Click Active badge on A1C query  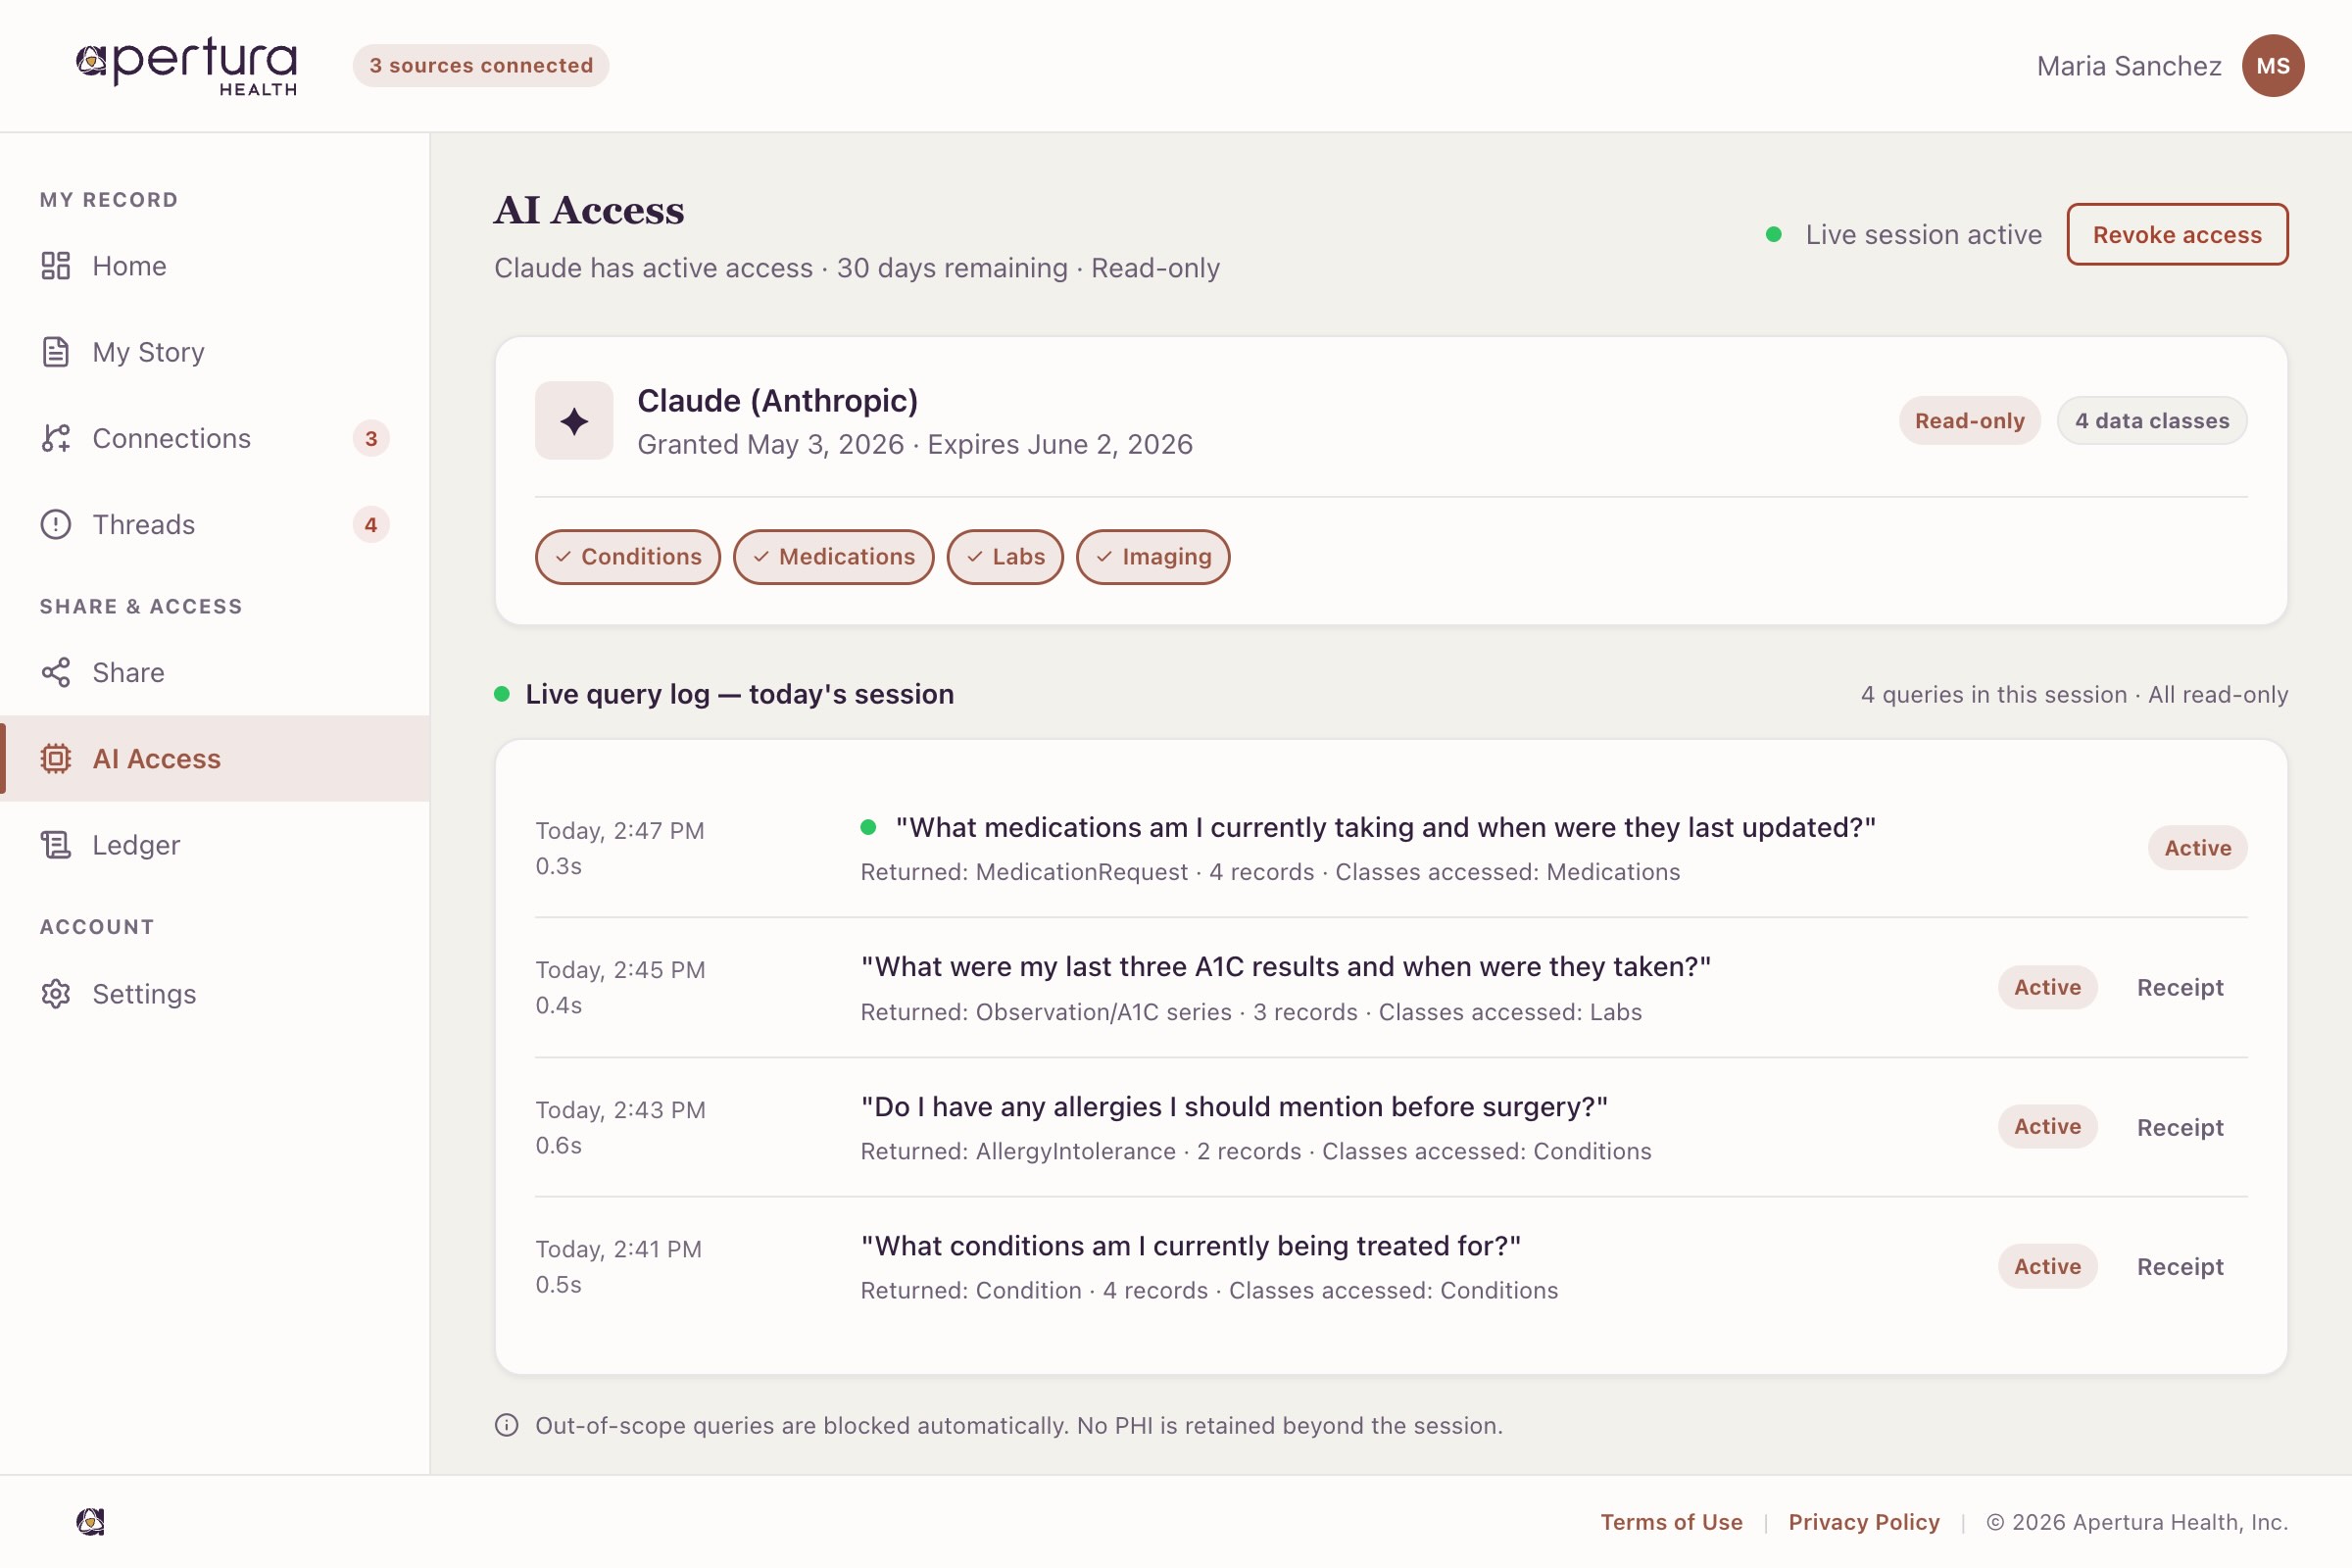2047,987
